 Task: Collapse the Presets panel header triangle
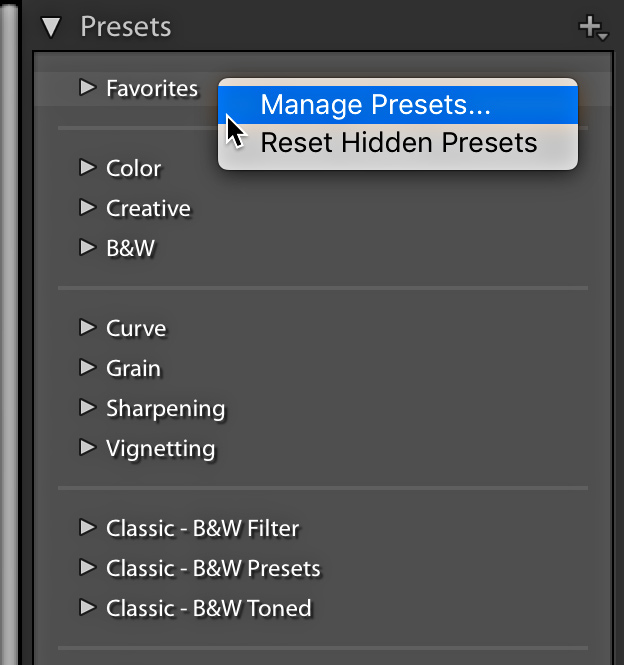click(x=51, y=27)
